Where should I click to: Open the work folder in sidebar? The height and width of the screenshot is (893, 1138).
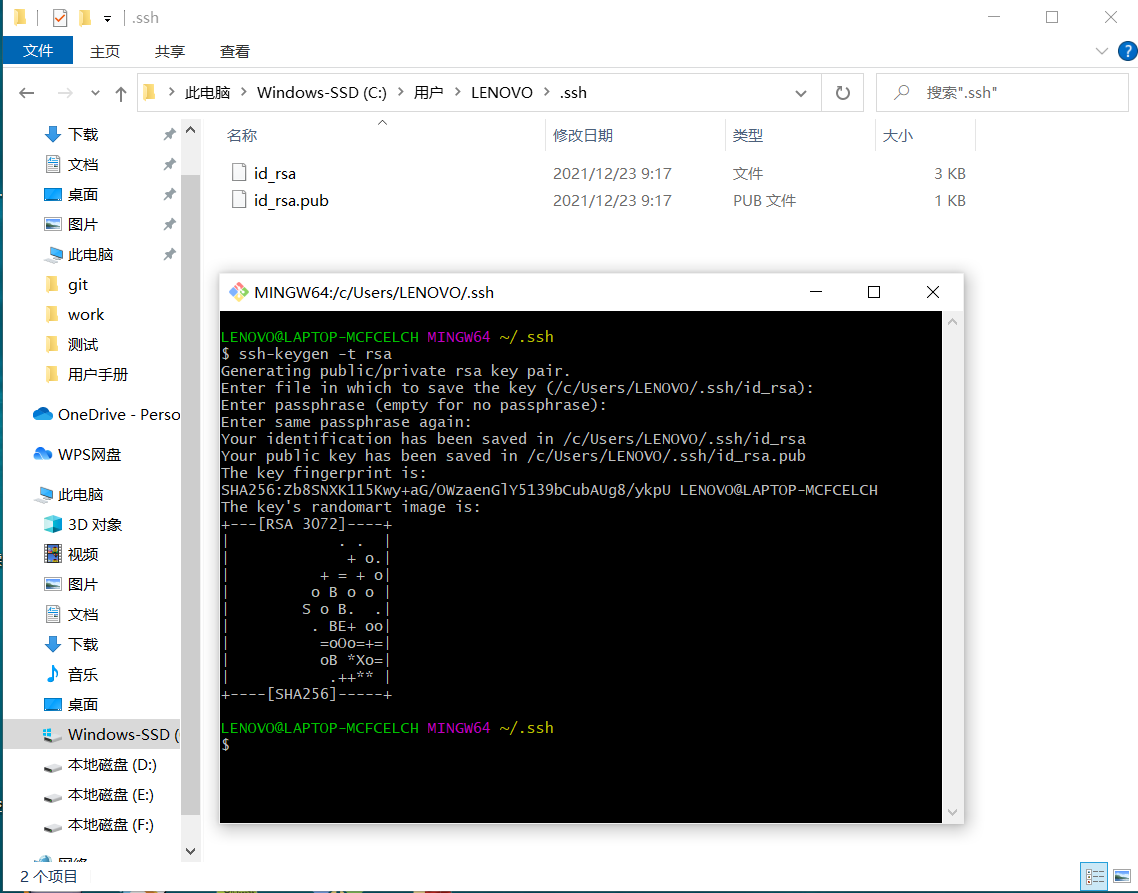point(86,314)
